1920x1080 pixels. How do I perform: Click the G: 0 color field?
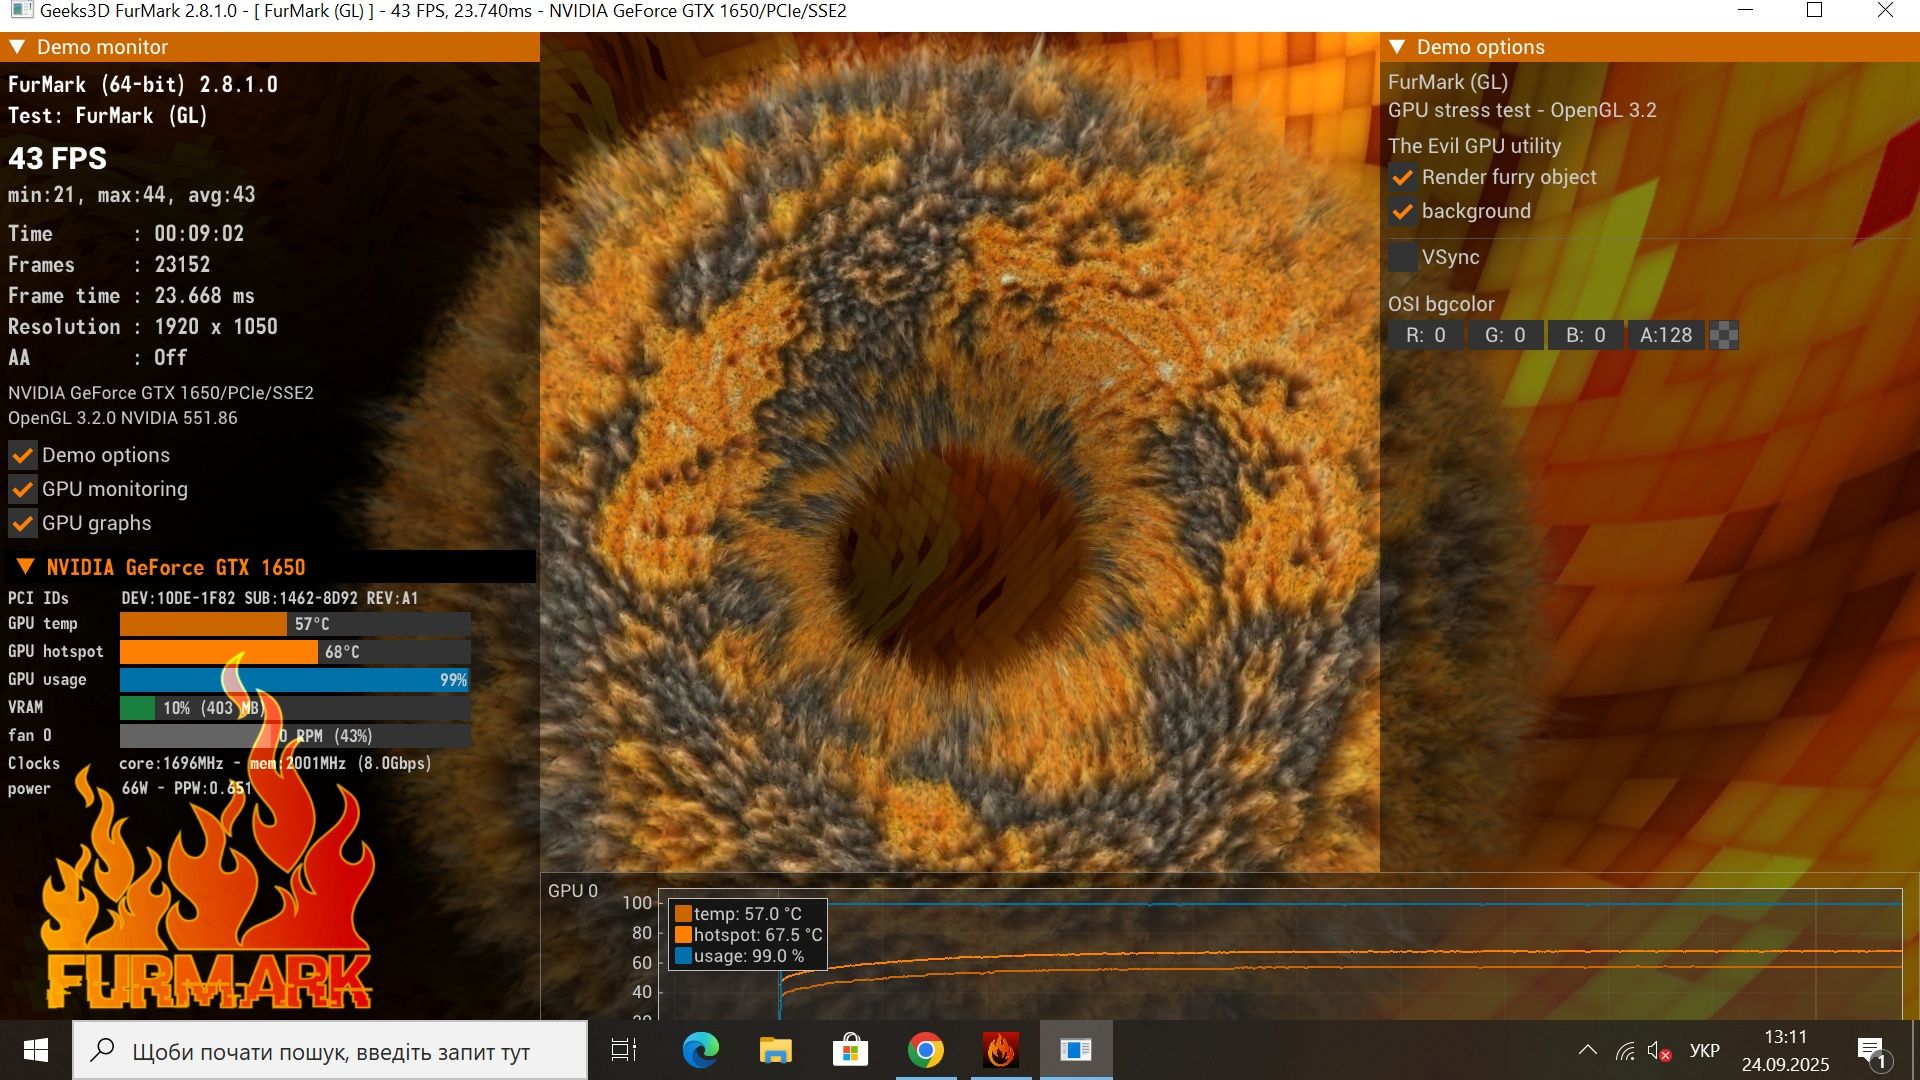coord(1505,335)
